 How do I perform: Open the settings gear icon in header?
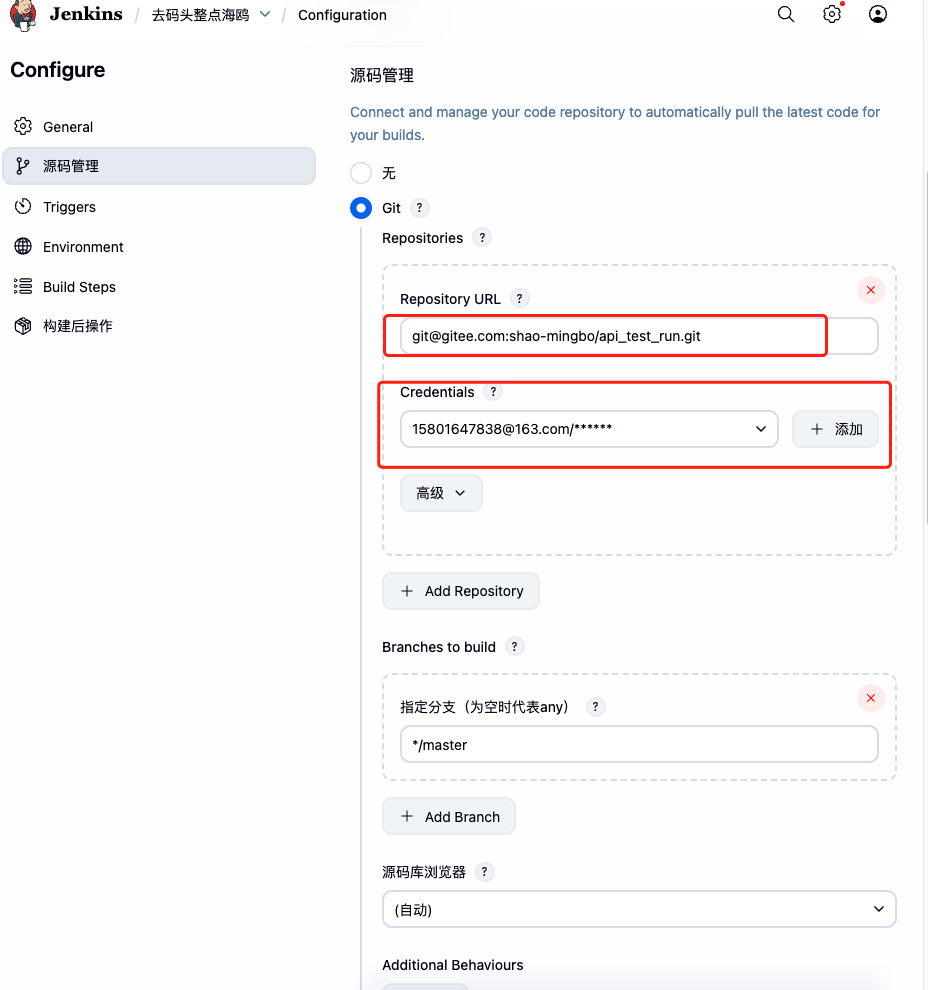832,14
